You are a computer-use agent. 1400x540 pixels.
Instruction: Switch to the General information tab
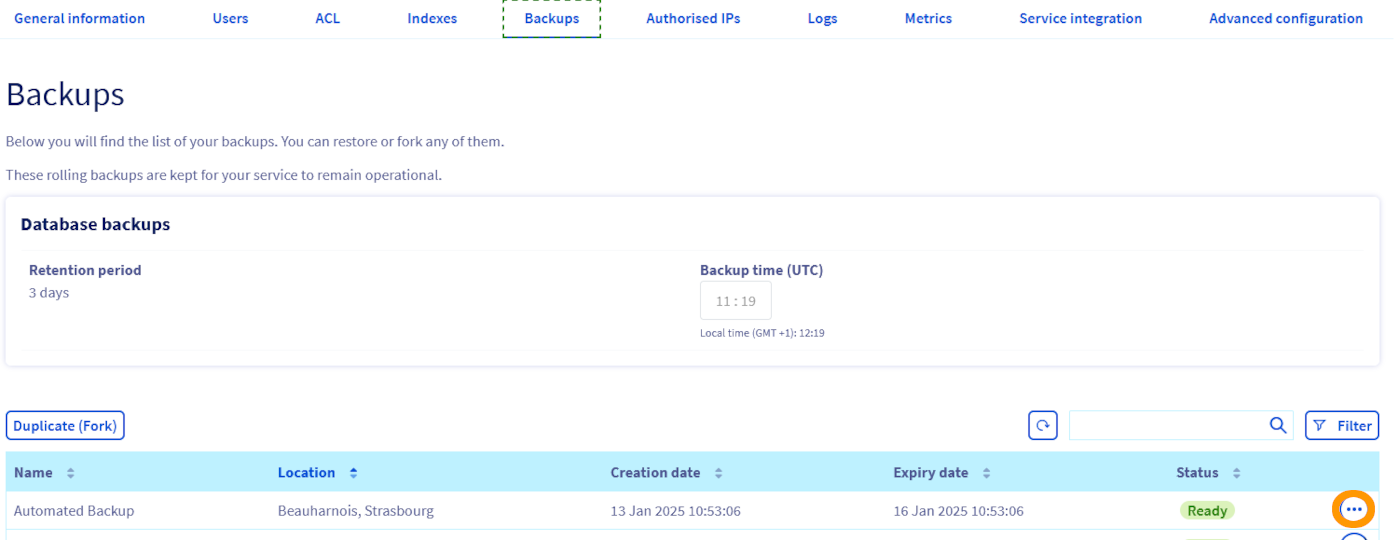click(x=79, y=18)
